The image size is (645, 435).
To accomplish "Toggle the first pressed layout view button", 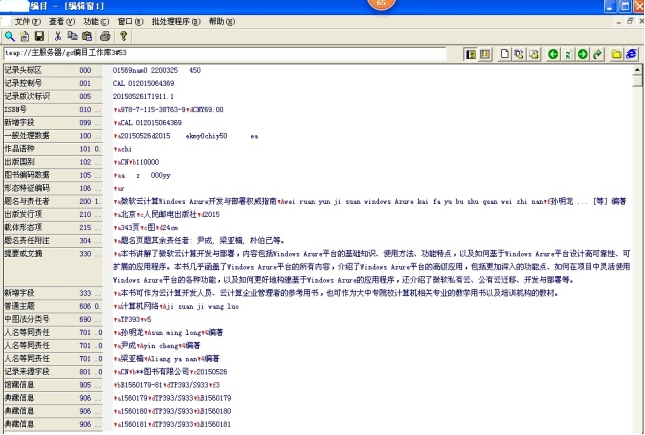I will click(467, 52).
